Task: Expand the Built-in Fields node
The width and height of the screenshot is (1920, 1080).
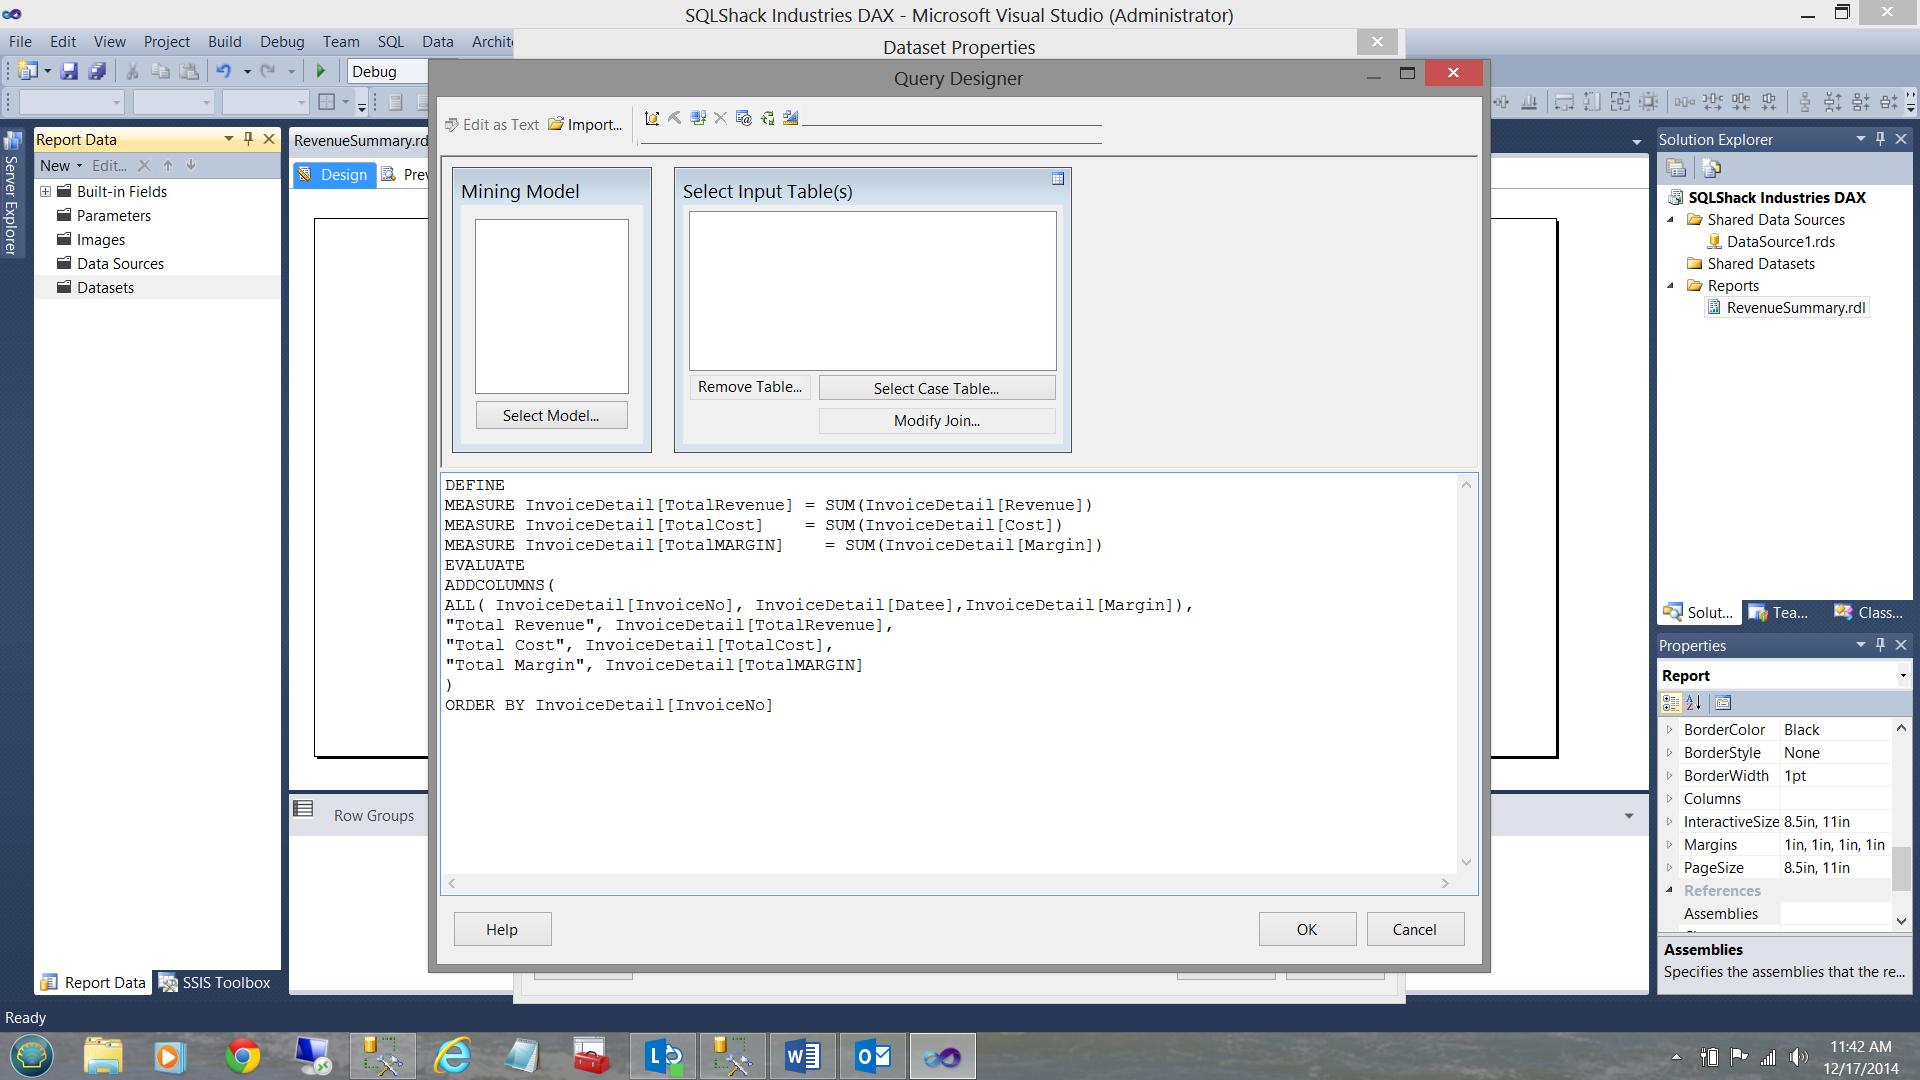Action: click(x=45, y=191)
